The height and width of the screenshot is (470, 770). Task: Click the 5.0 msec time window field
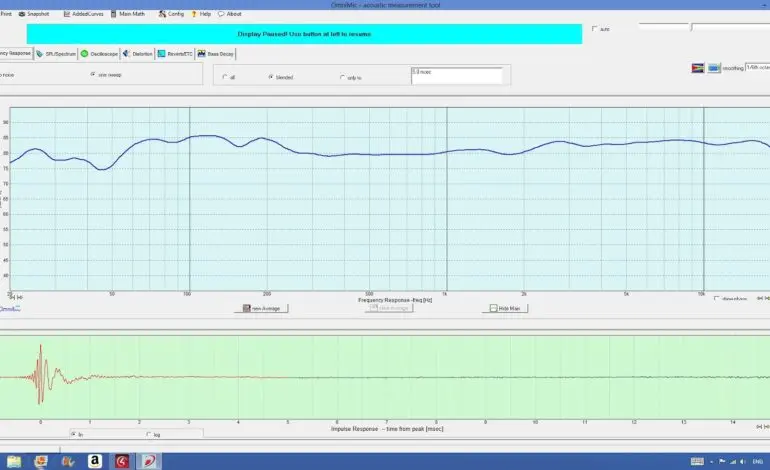click(457, 76)
